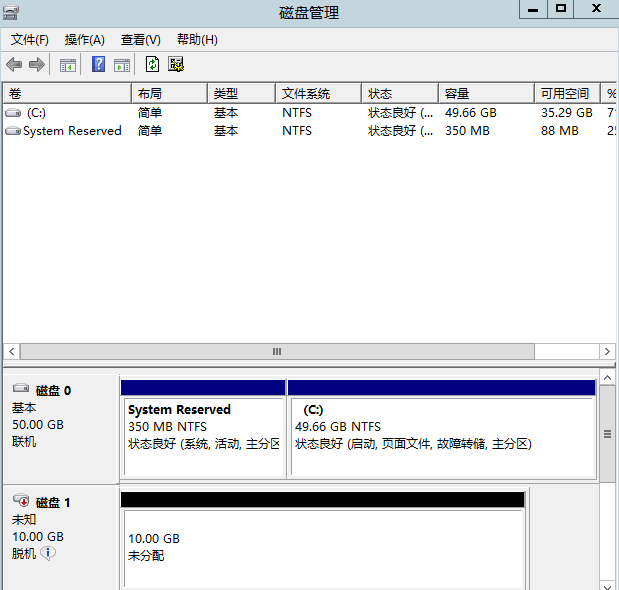
Task: Click the Disk Management title bar icon
Action: [10, 13]
